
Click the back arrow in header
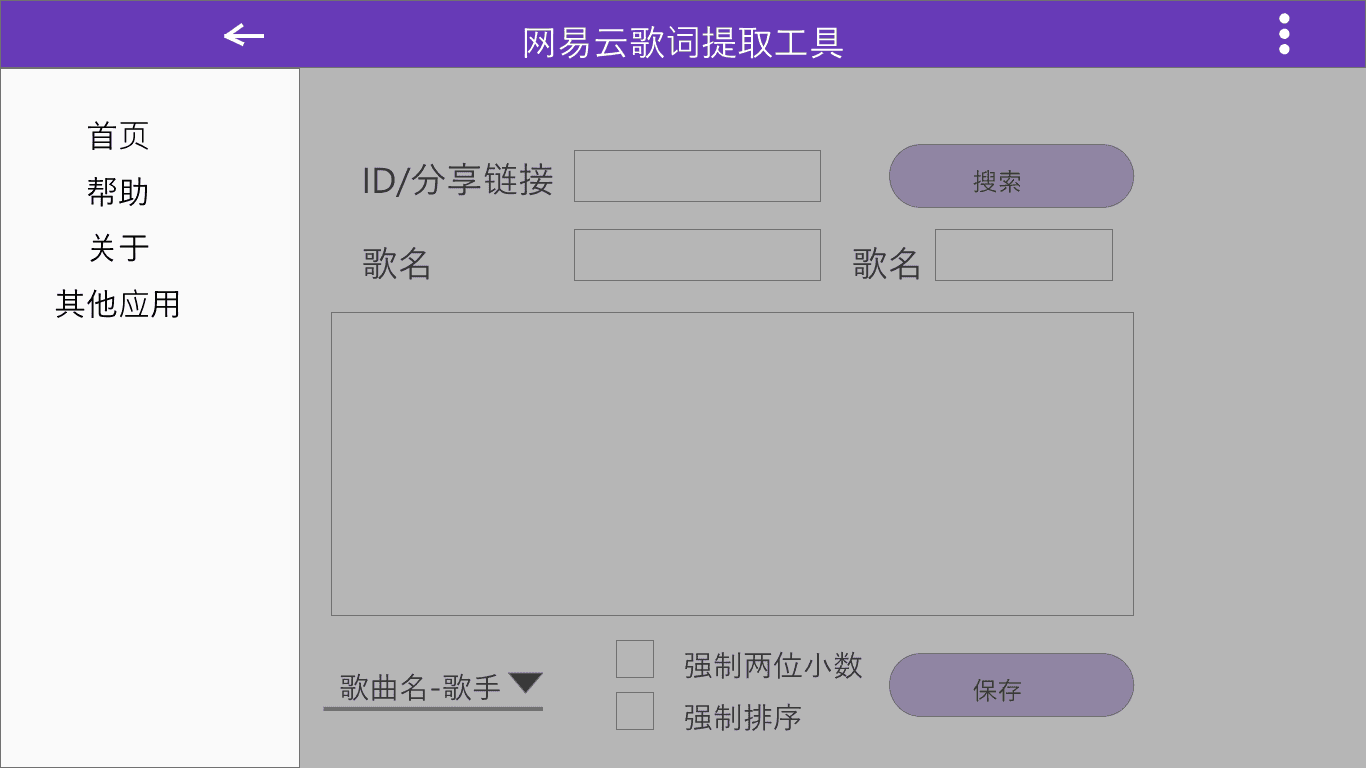click(244, 36)
